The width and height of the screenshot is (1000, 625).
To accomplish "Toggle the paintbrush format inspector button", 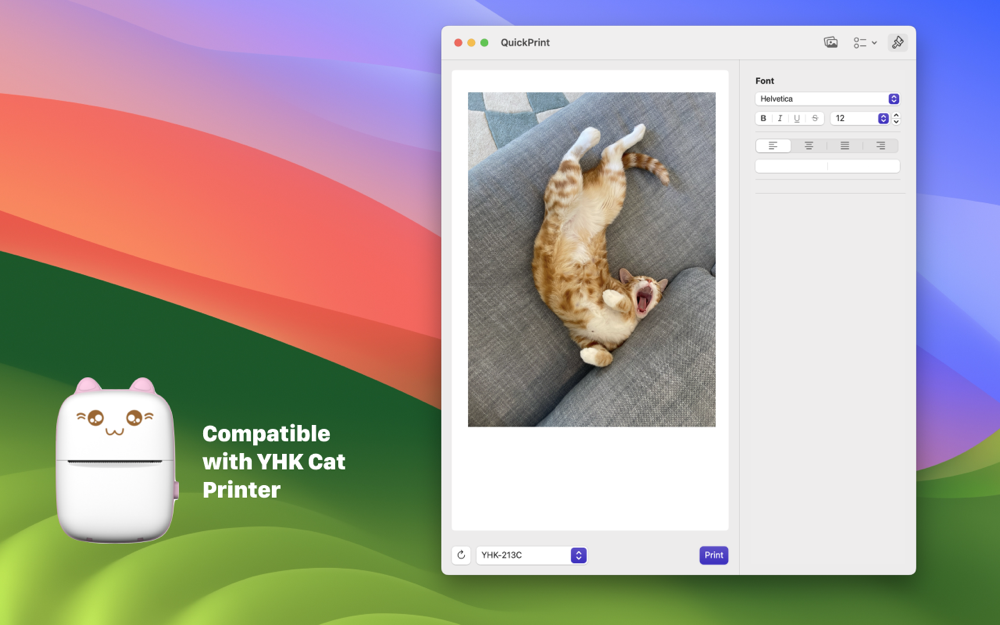I will click(897, 43).
